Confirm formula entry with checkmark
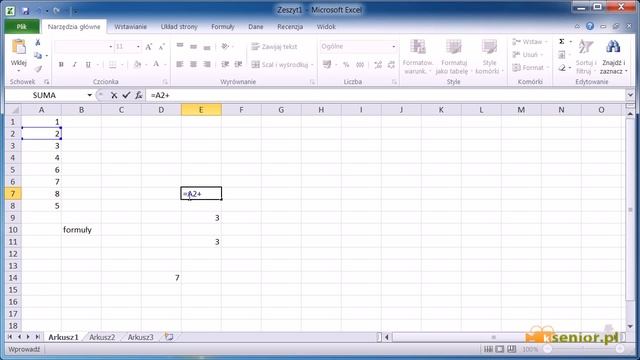The image size is (640, 360). [126, 95]
